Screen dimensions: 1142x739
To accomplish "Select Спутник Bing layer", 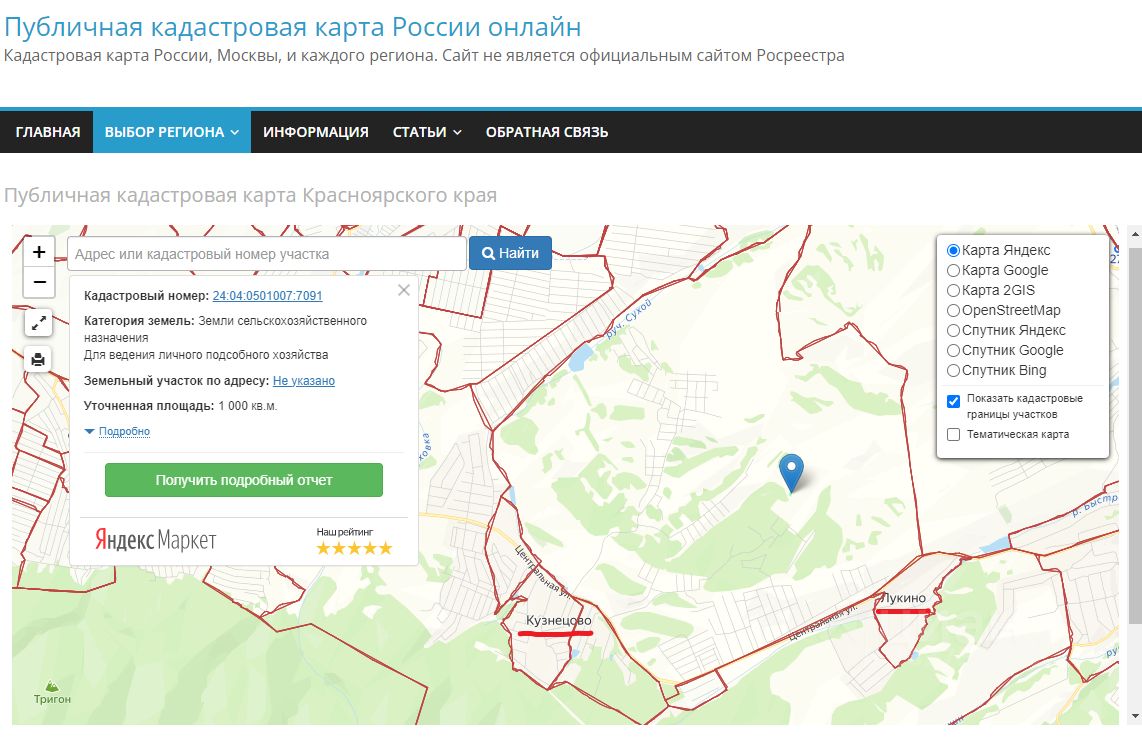I will tap(953, 371).
